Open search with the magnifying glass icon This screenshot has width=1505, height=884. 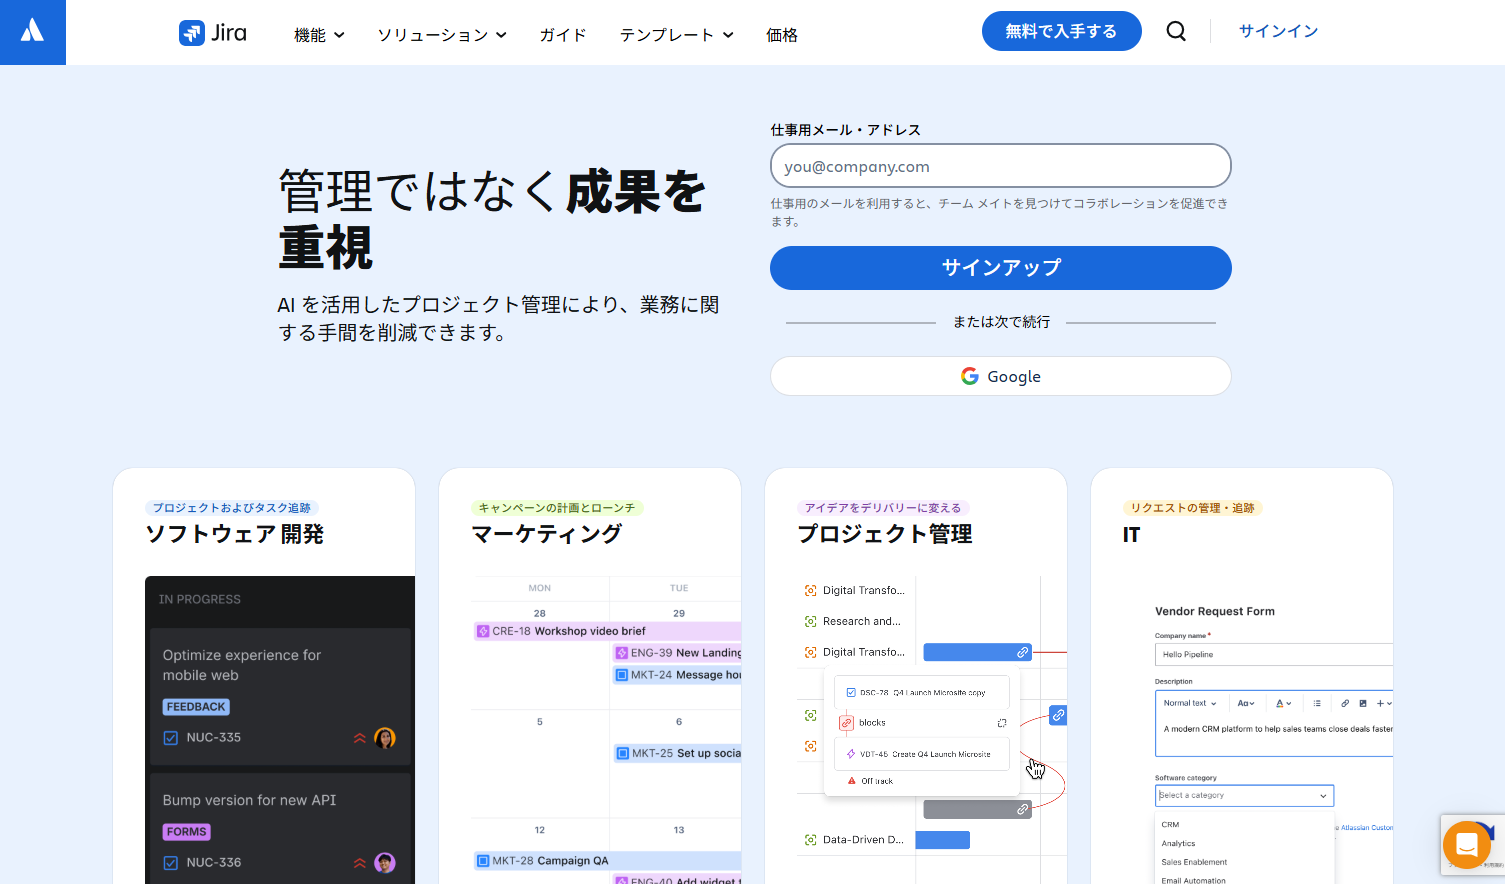point(1175,31)
